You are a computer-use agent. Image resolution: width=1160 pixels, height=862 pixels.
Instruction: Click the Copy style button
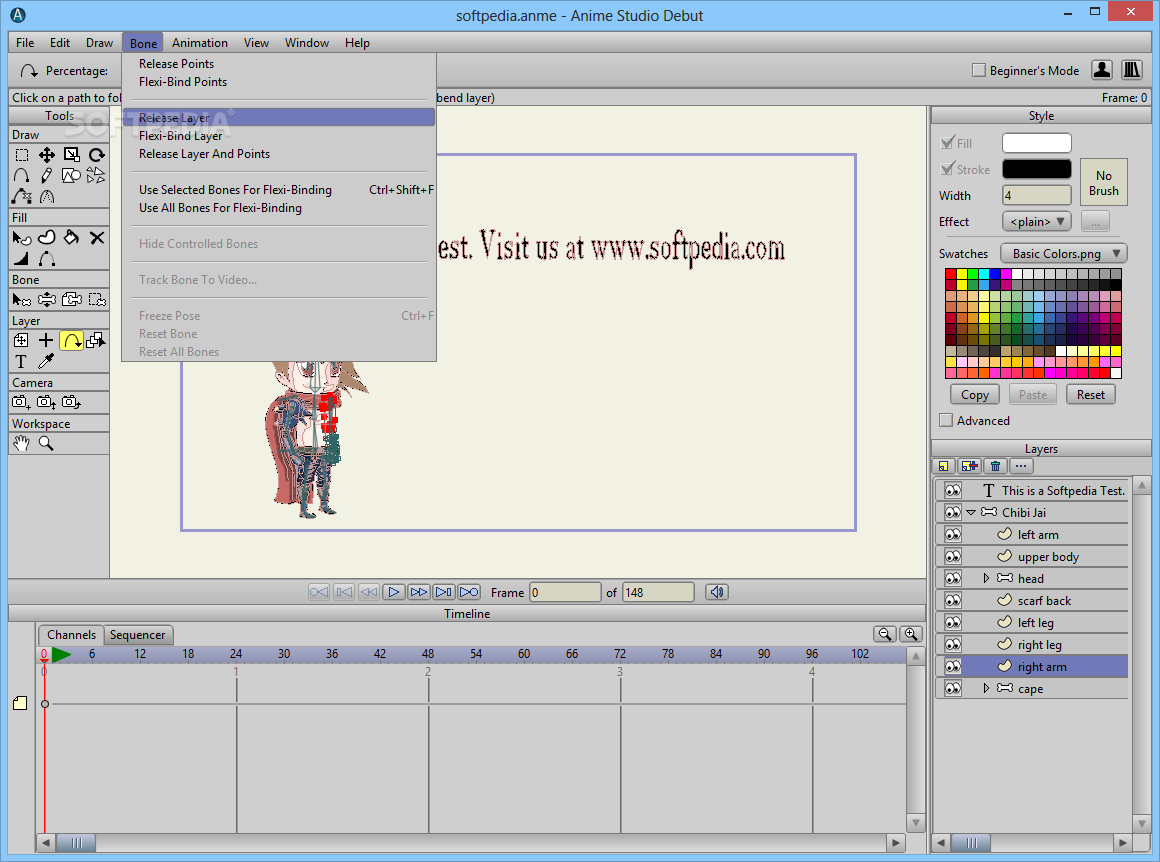tap(974, 395)
